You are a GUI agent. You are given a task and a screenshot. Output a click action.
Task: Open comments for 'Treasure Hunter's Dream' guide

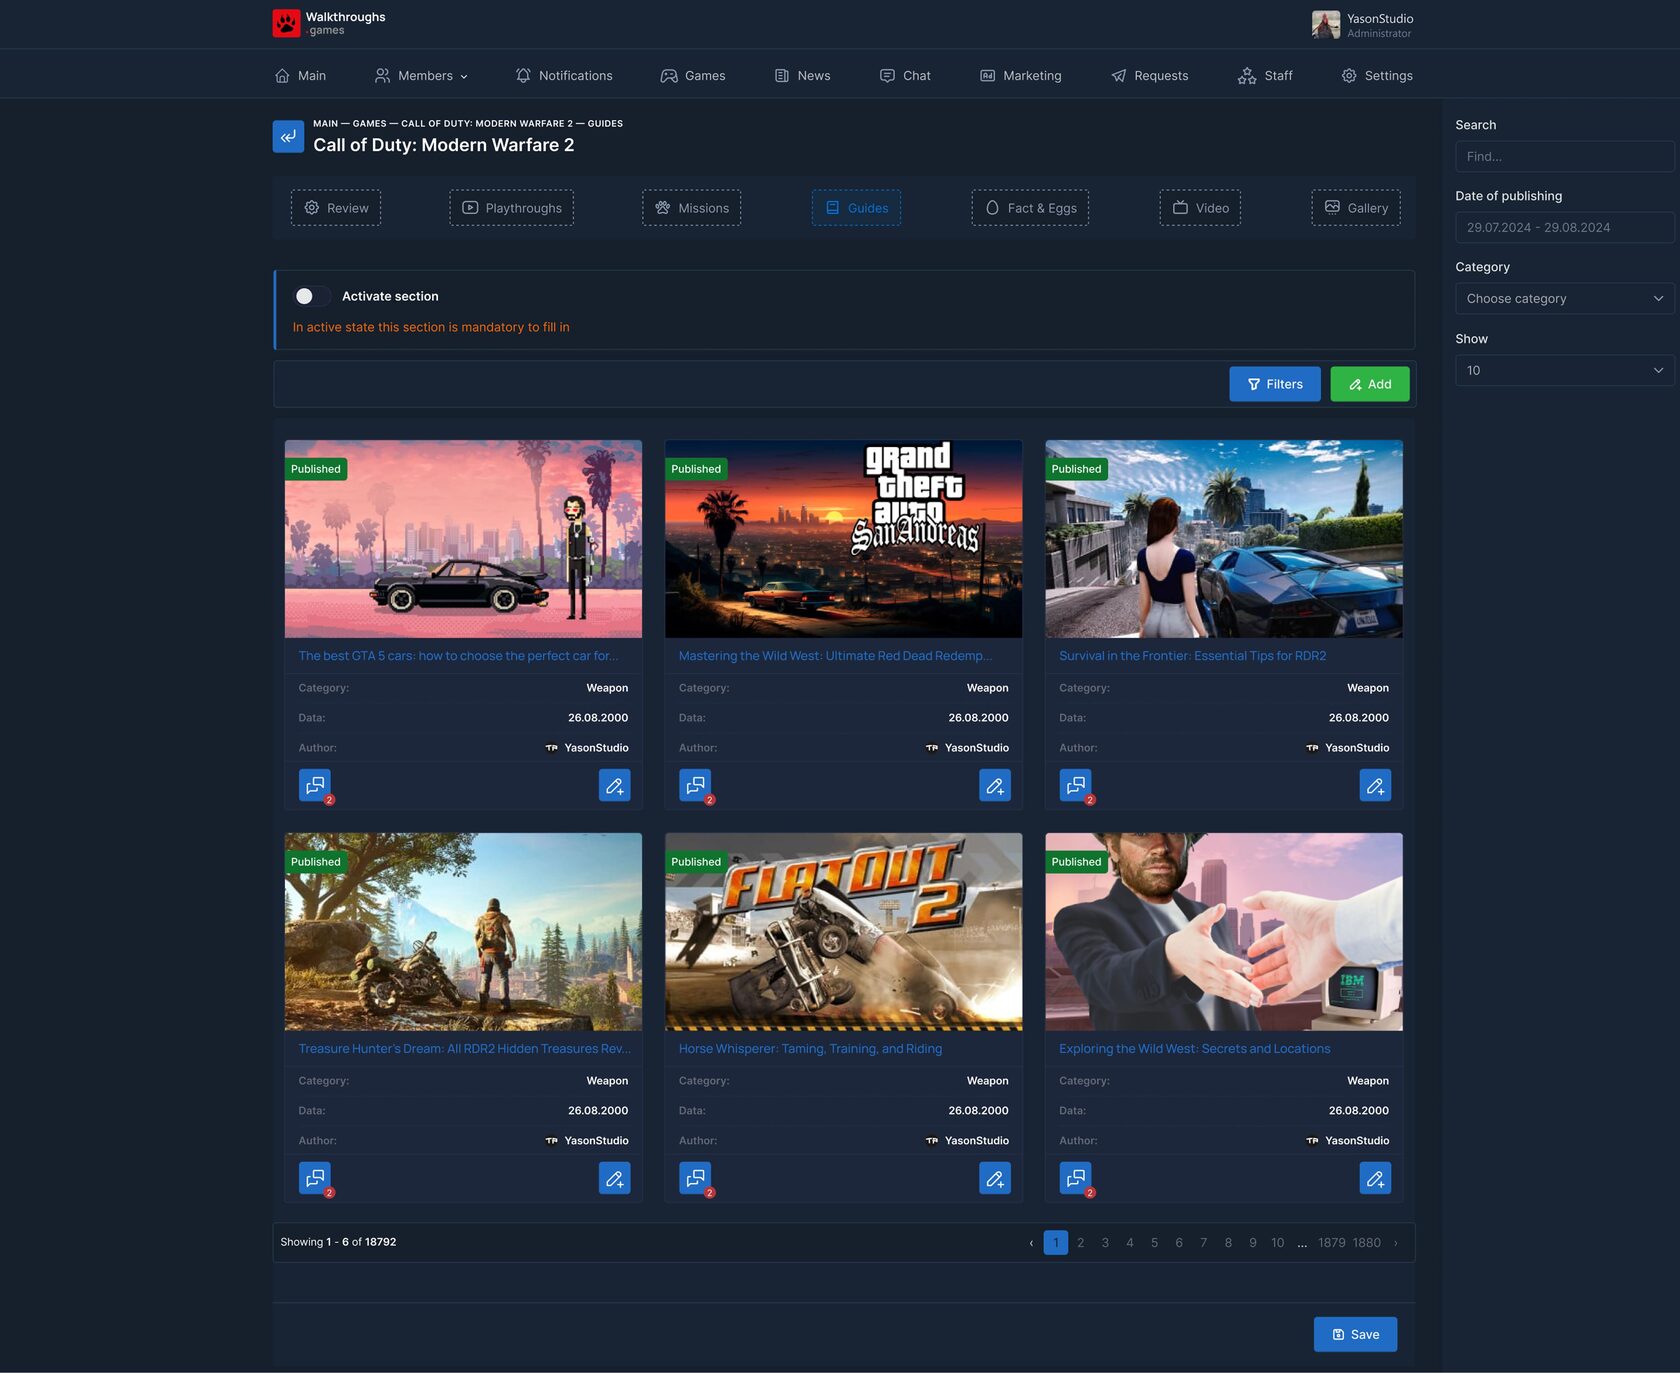pos(315,1178)
